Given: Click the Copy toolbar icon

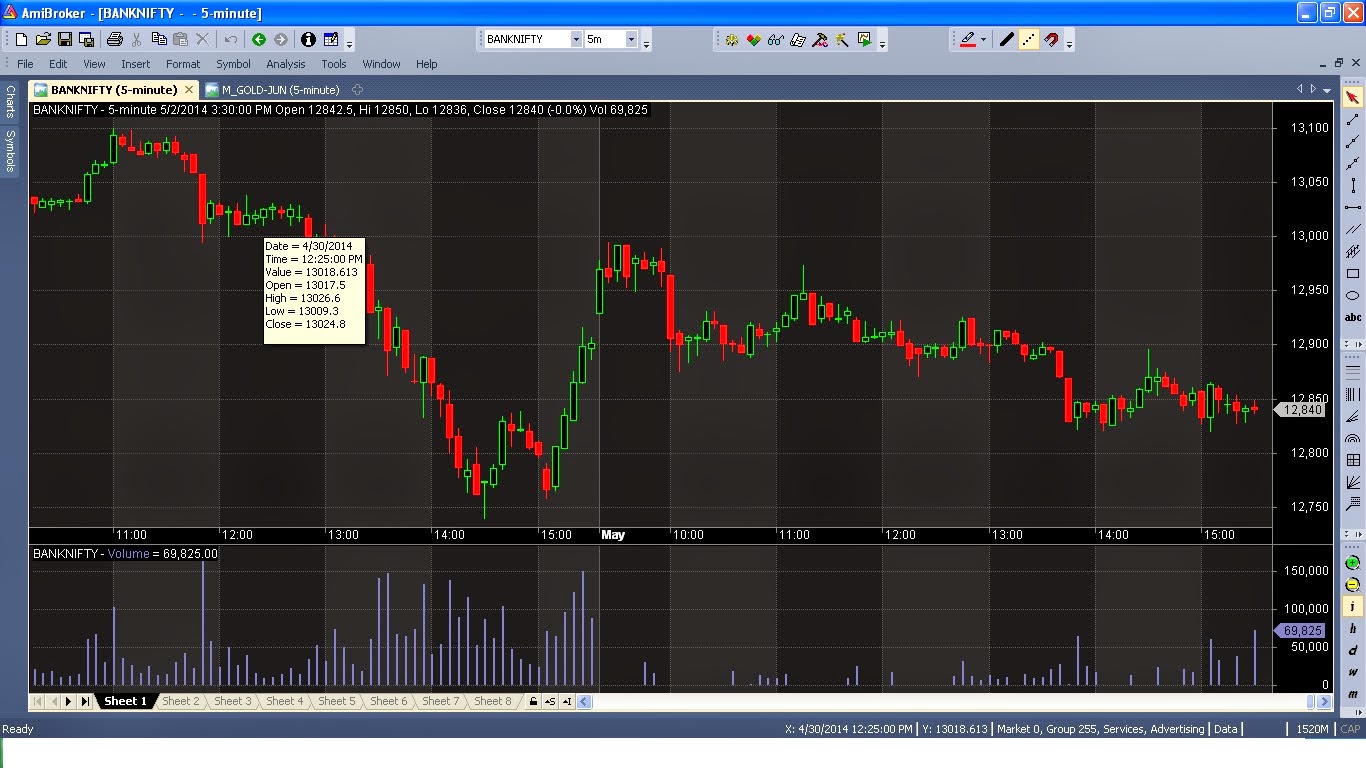Looking at the screenshot, I should click(x=159, y=40).
